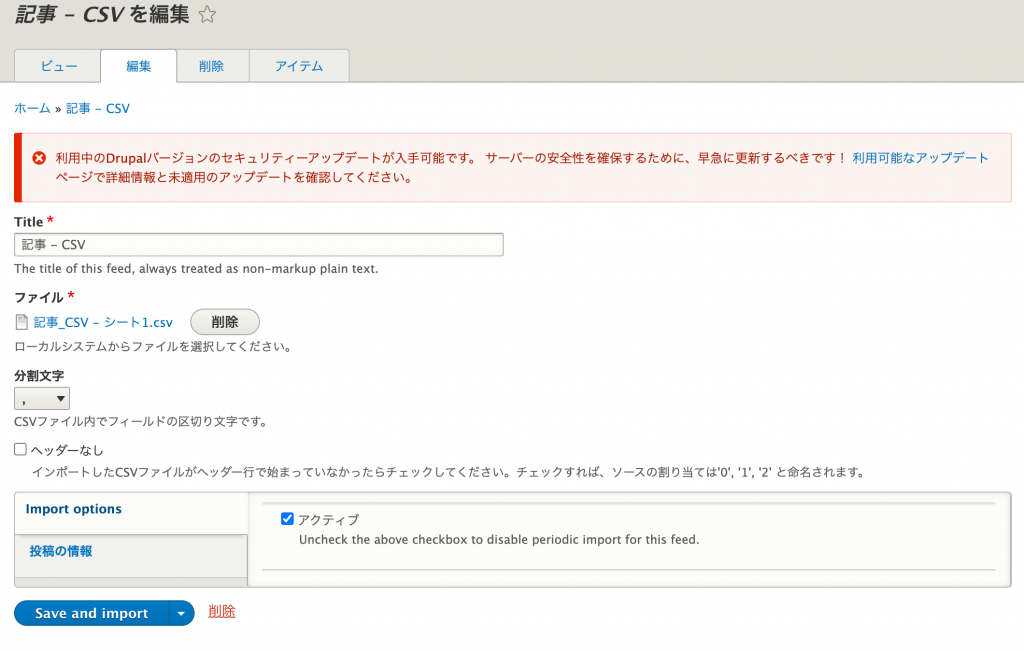
Task: Go to ホーム breadcrumb link
Action: tap(32, 108)
